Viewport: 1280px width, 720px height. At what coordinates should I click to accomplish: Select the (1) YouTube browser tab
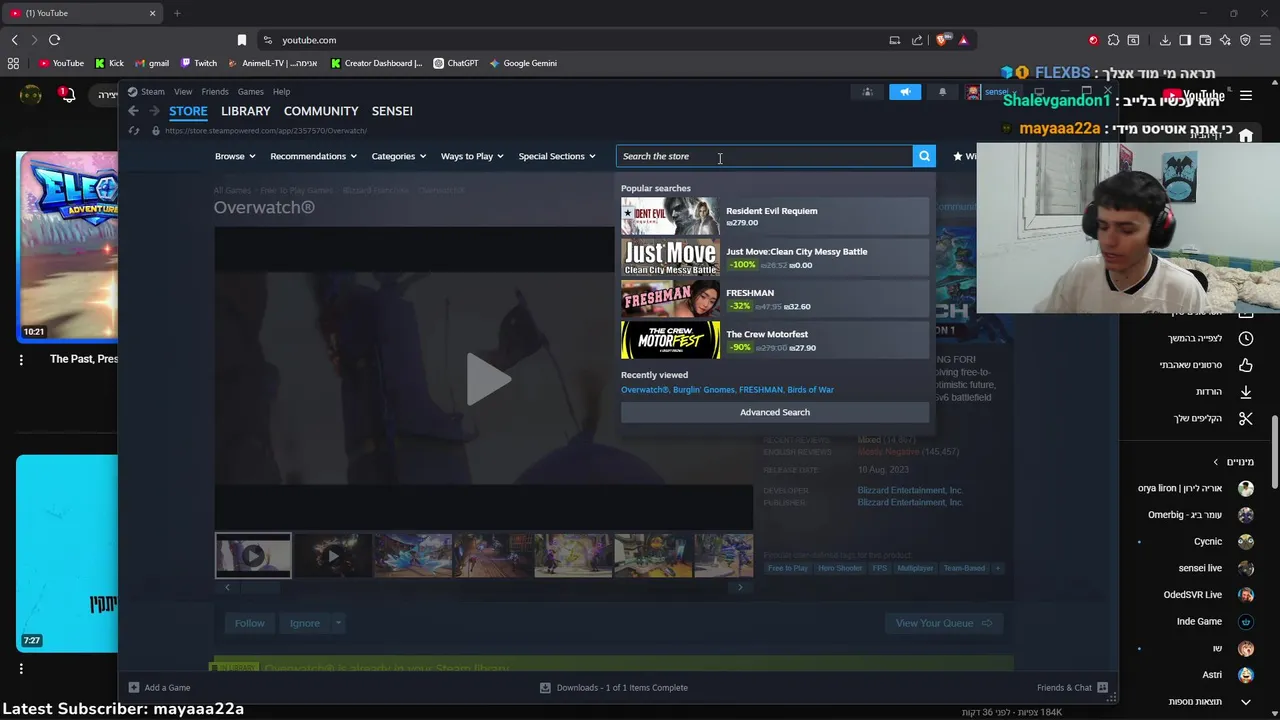pos(82,13)
